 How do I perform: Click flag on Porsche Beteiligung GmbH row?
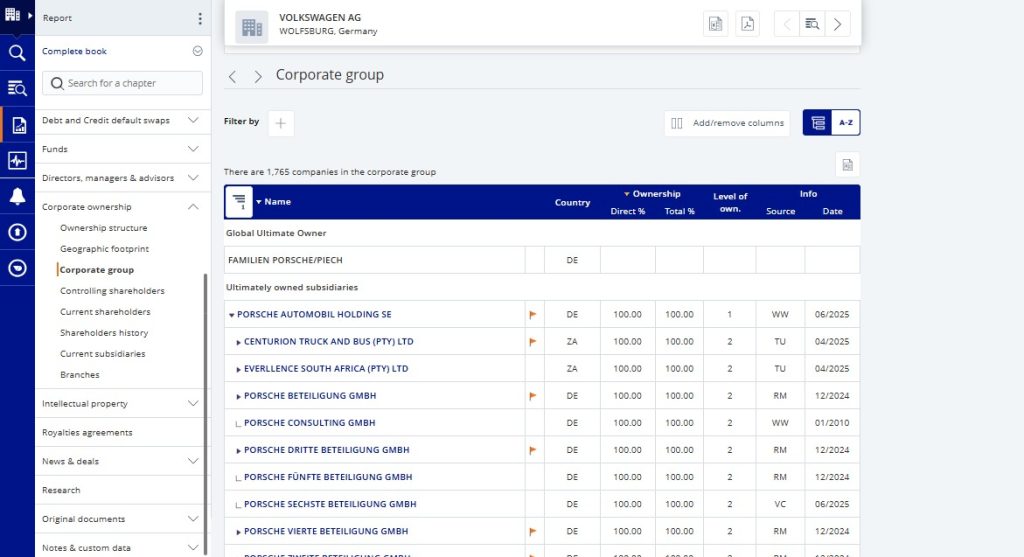(x=533, y=396)
